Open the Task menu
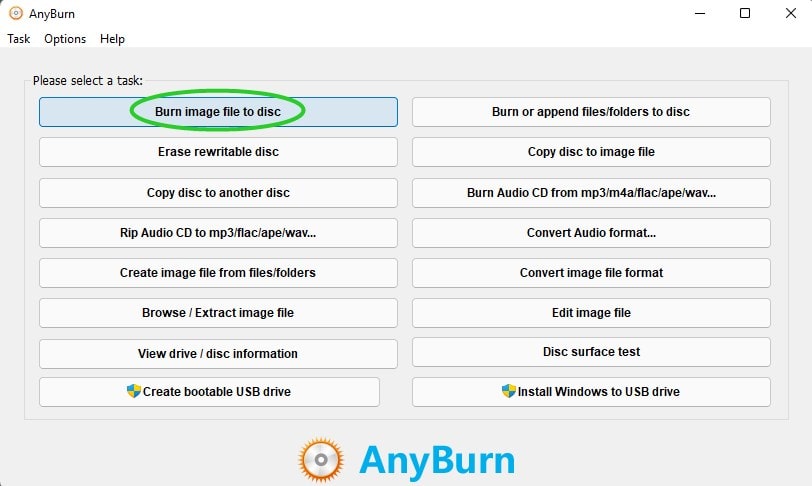The image size is (812, 486). 19,39
